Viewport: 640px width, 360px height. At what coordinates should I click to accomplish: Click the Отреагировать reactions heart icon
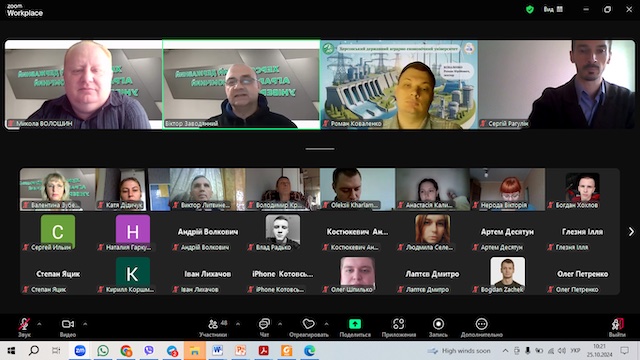point(309,328)
